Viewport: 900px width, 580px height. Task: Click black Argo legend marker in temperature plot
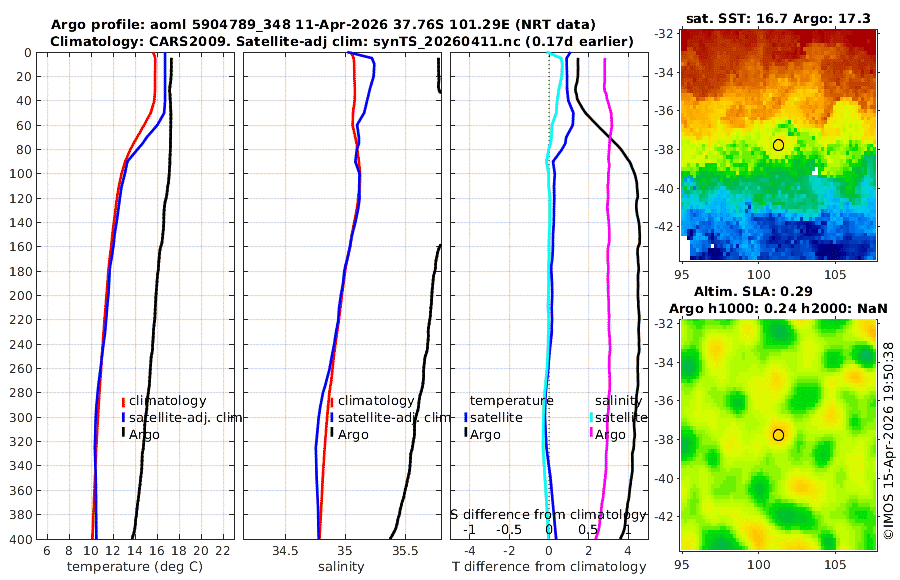[123, 432]
